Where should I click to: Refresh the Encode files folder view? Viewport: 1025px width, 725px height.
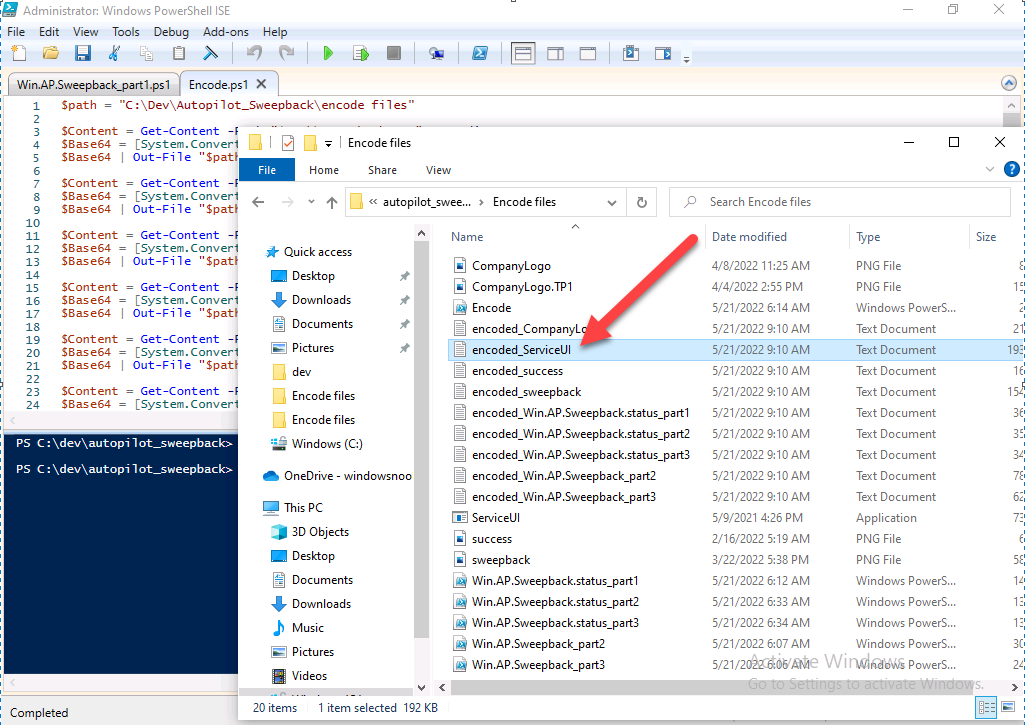point(642,202)
